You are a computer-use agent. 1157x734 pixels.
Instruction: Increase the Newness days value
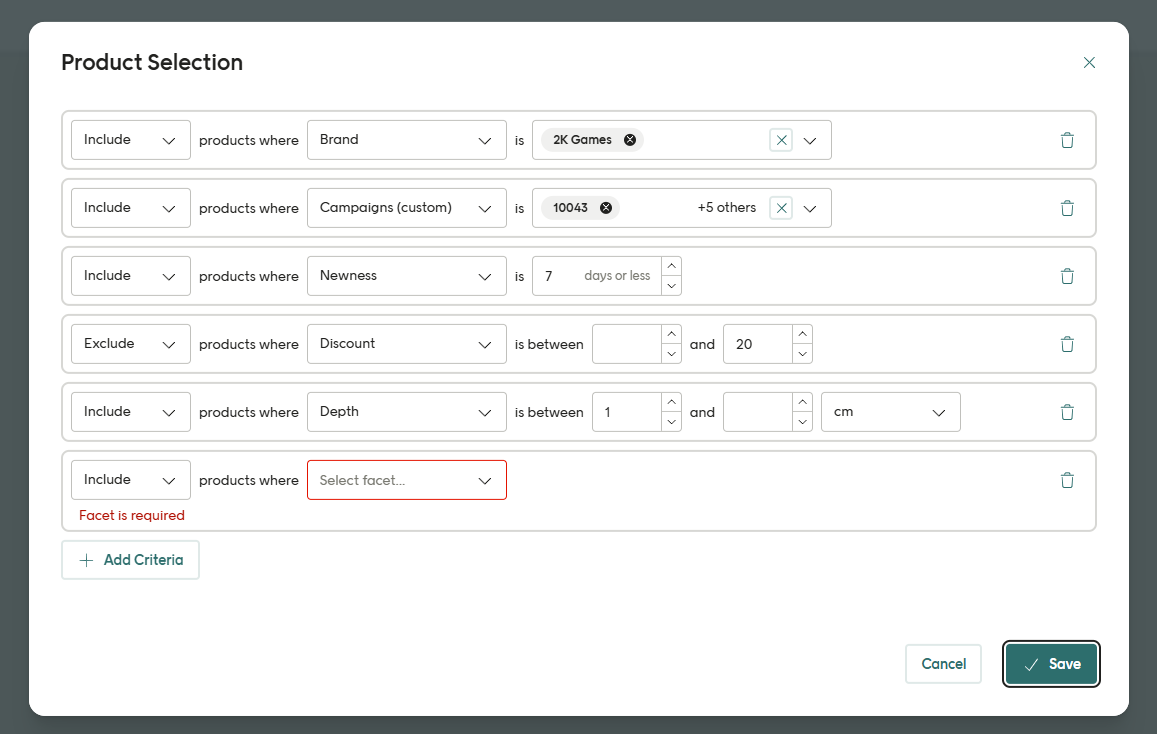coord(672,266)
